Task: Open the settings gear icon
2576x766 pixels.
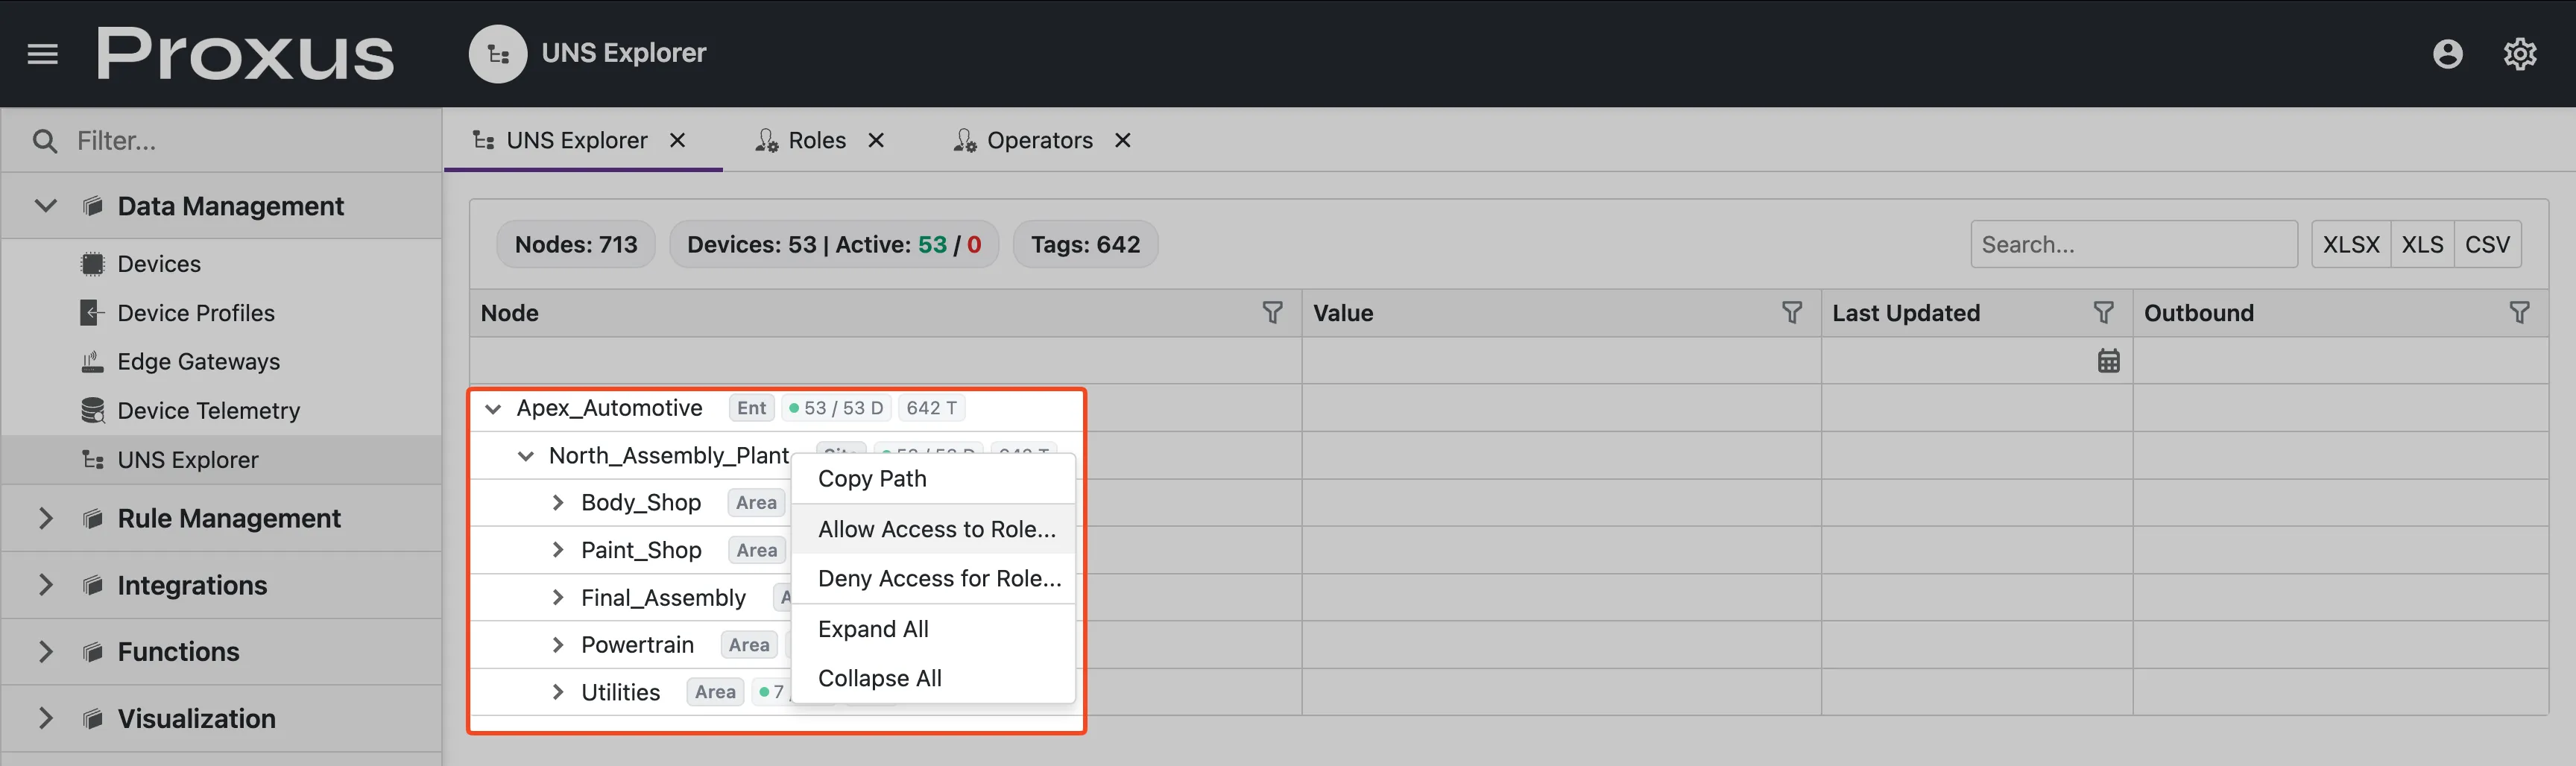Action: pyautogui.click(x=2519, y=54)
